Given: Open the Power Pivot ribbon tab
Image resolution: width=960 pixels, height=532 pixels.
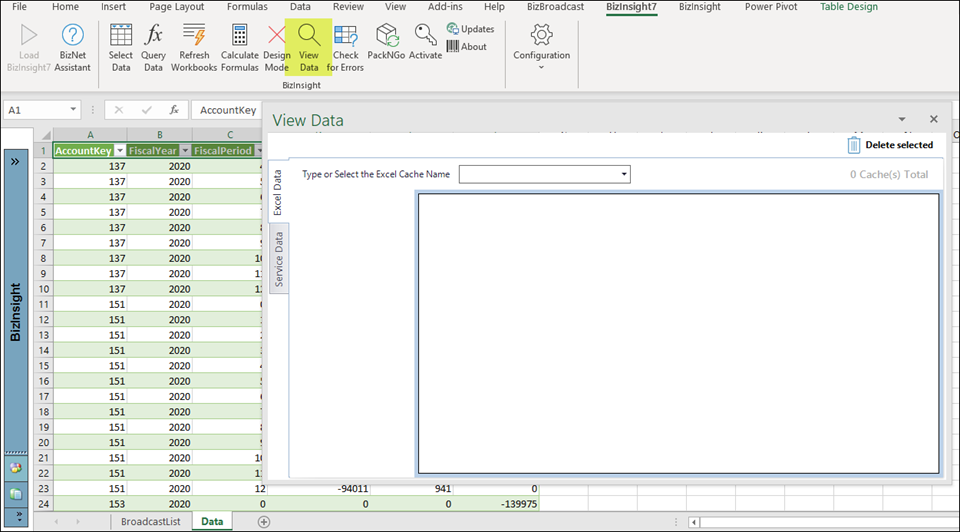Looking at the screenshot, I should [771, 7].
